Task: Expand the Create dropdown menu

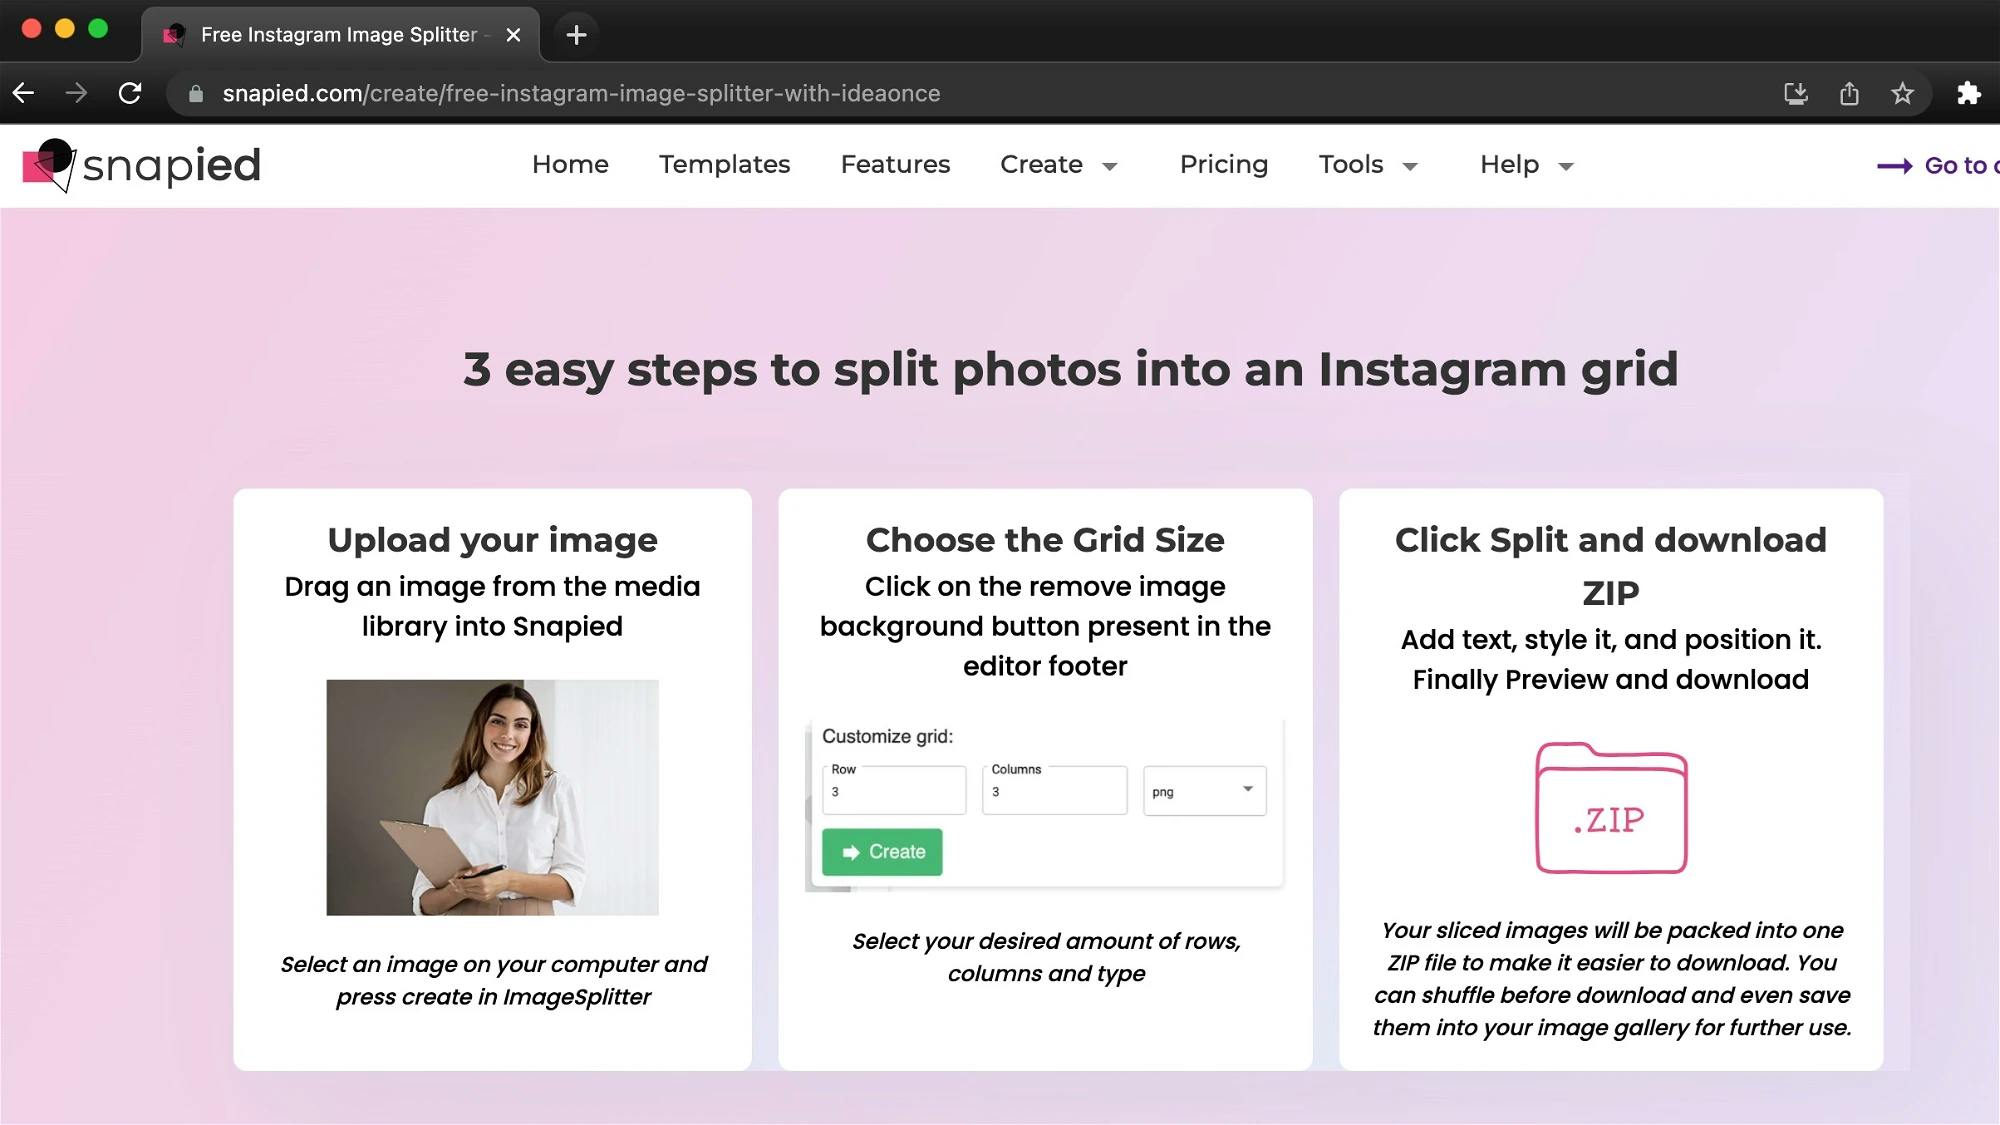Action: coord(1058,165)
